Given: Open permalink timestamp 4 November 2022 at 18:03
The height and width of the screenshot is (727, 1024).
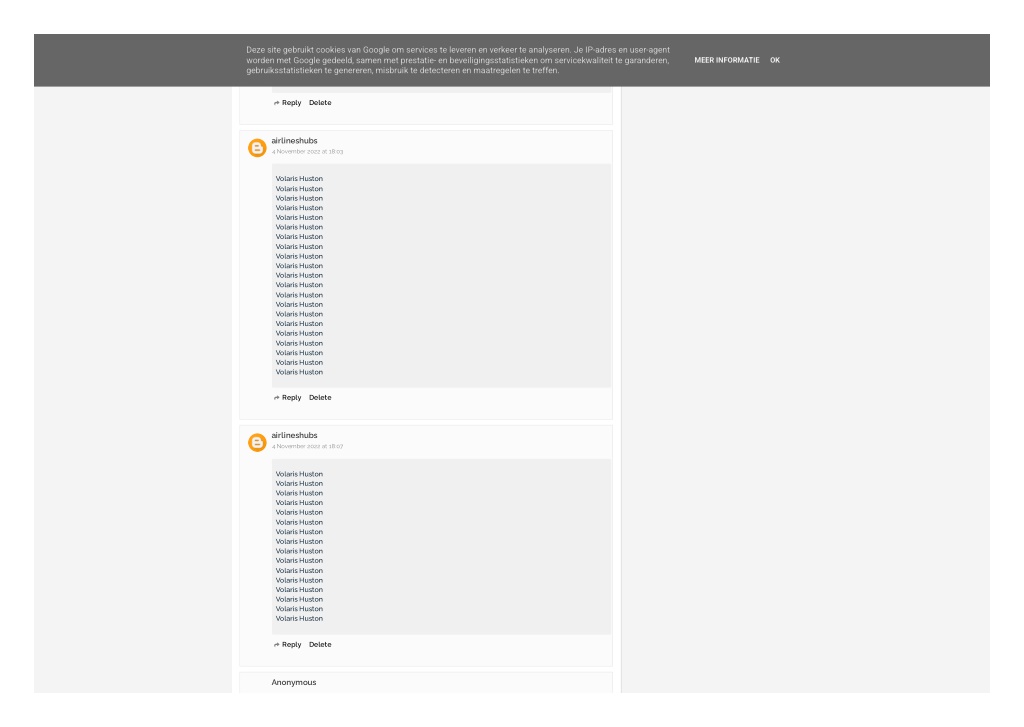Looking at the screenshot, I should [x=308, y=152].
